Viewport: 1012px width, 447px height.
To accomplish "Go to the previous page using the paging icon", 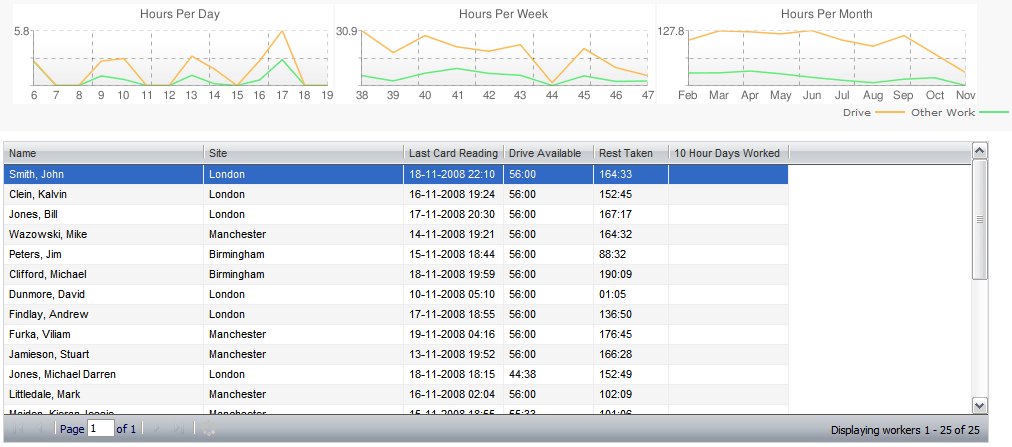I will coord(40,429).
